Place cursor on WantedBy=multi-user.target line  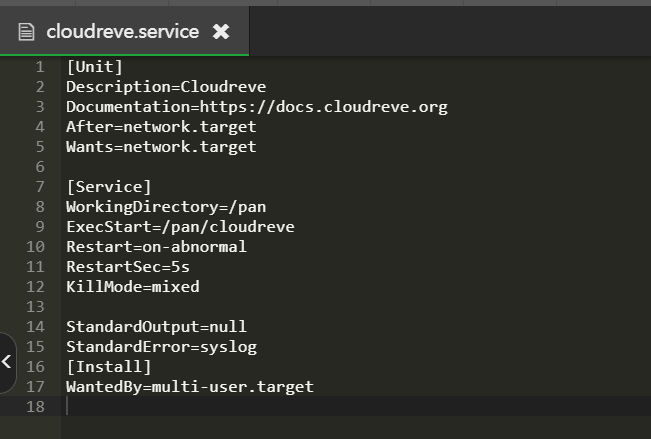(190, 387)
